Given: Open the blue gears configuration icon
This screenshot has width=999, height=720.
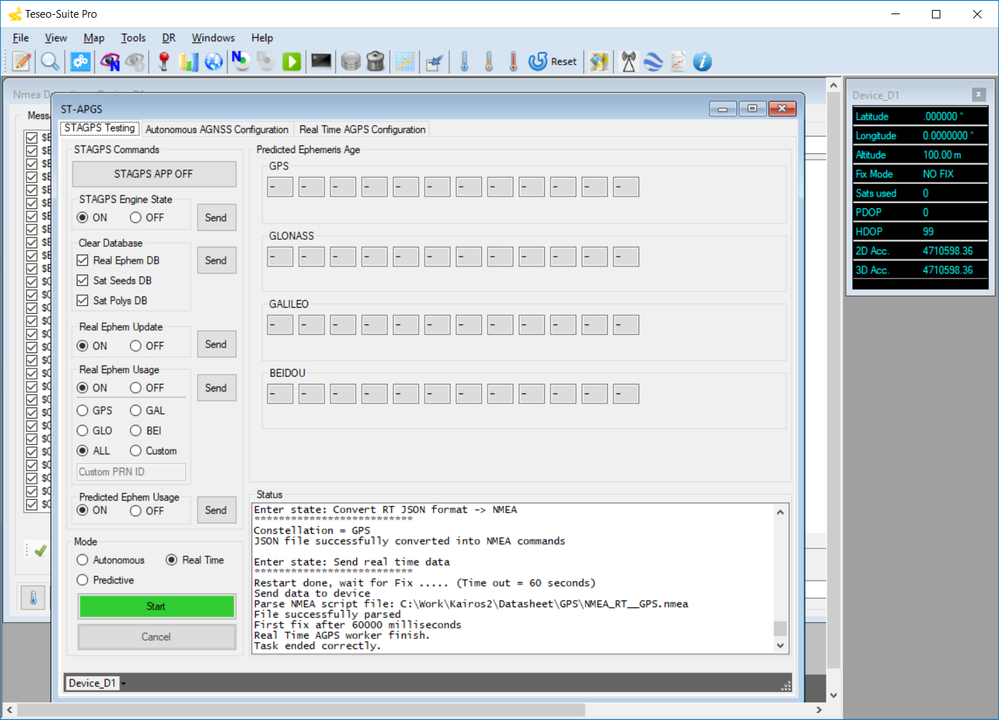Looking at the screenshot, I should pyautogui.click(x=80, y=61).
